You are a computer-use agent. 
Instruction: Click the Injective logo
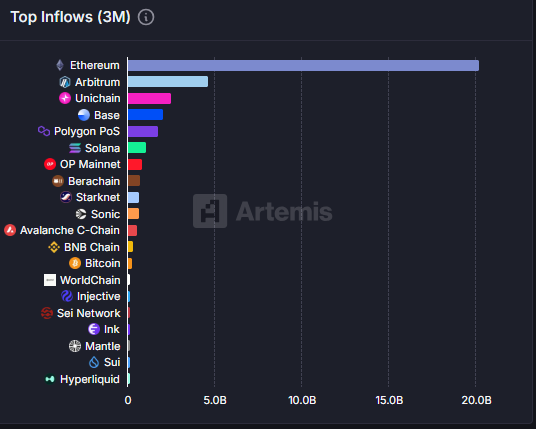pos(67,296)
